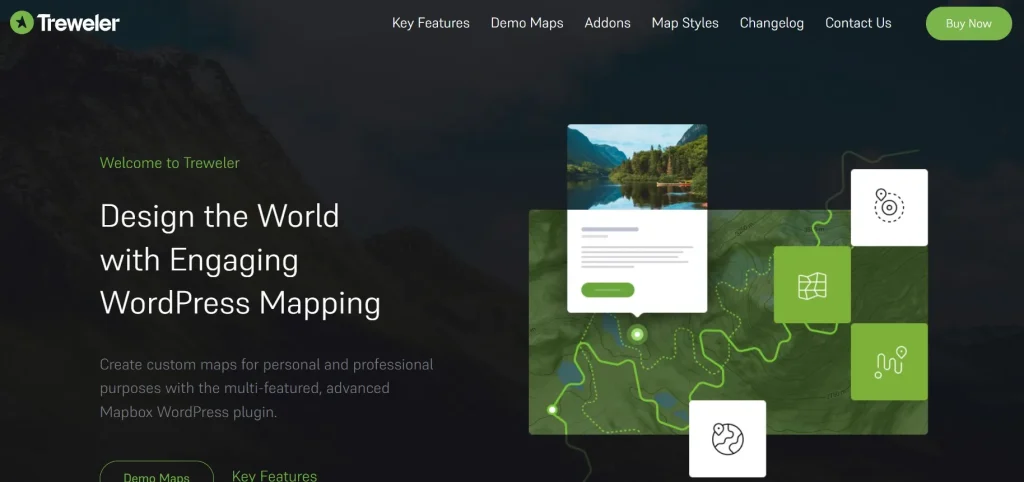This screenshot has height=482, width=1024.
Task: Click the Design the World heading
Action: (x=240, y=260)
